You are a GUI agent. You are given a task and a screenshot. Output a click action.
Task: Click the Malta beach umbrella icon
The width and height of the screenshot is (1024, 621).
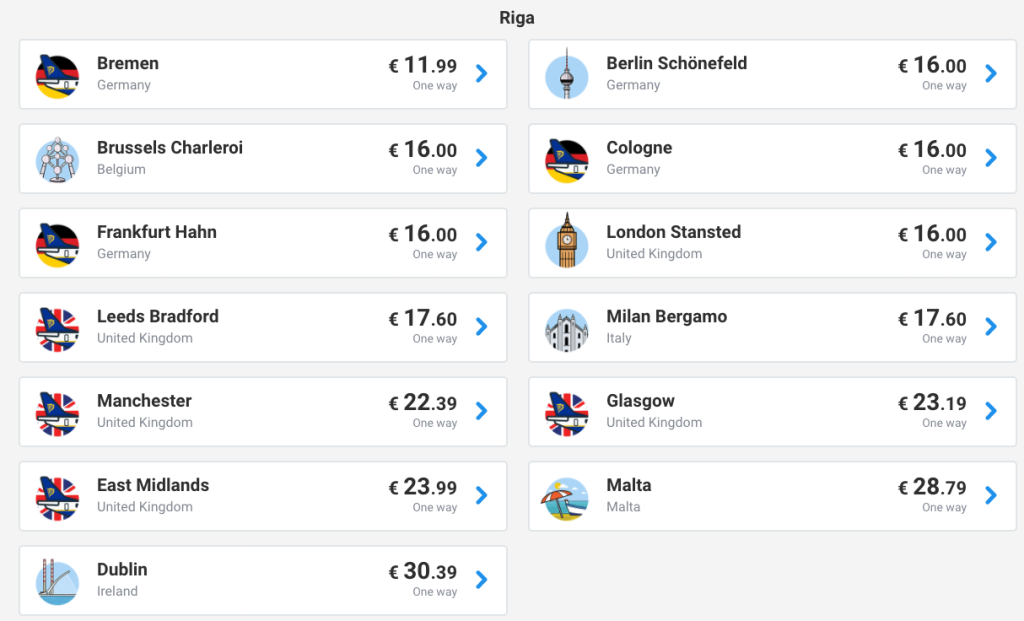pyautogui.click(x=567, y=496)
